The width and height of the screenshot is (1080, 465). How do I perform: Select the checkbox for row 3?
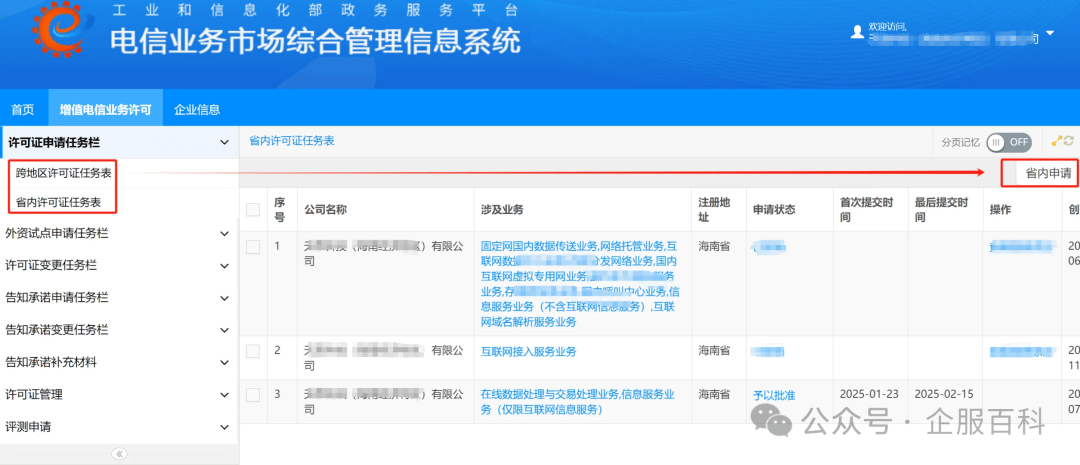click(x=253, y=395)
